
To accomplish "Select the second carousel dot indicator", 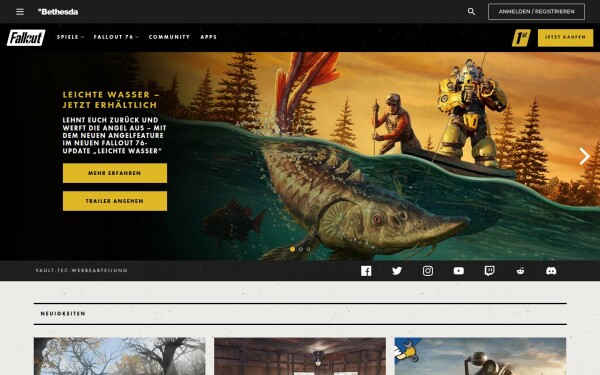I will coord(301,249).
